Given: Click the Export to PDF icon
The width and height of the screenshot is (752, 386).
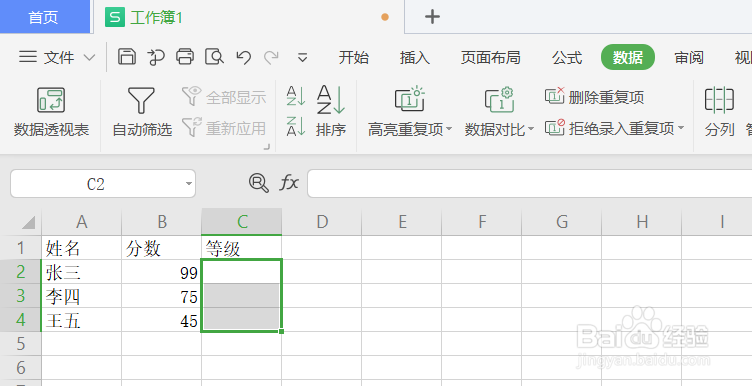Looking at the screenshot, I should click(x=155, y=57).
